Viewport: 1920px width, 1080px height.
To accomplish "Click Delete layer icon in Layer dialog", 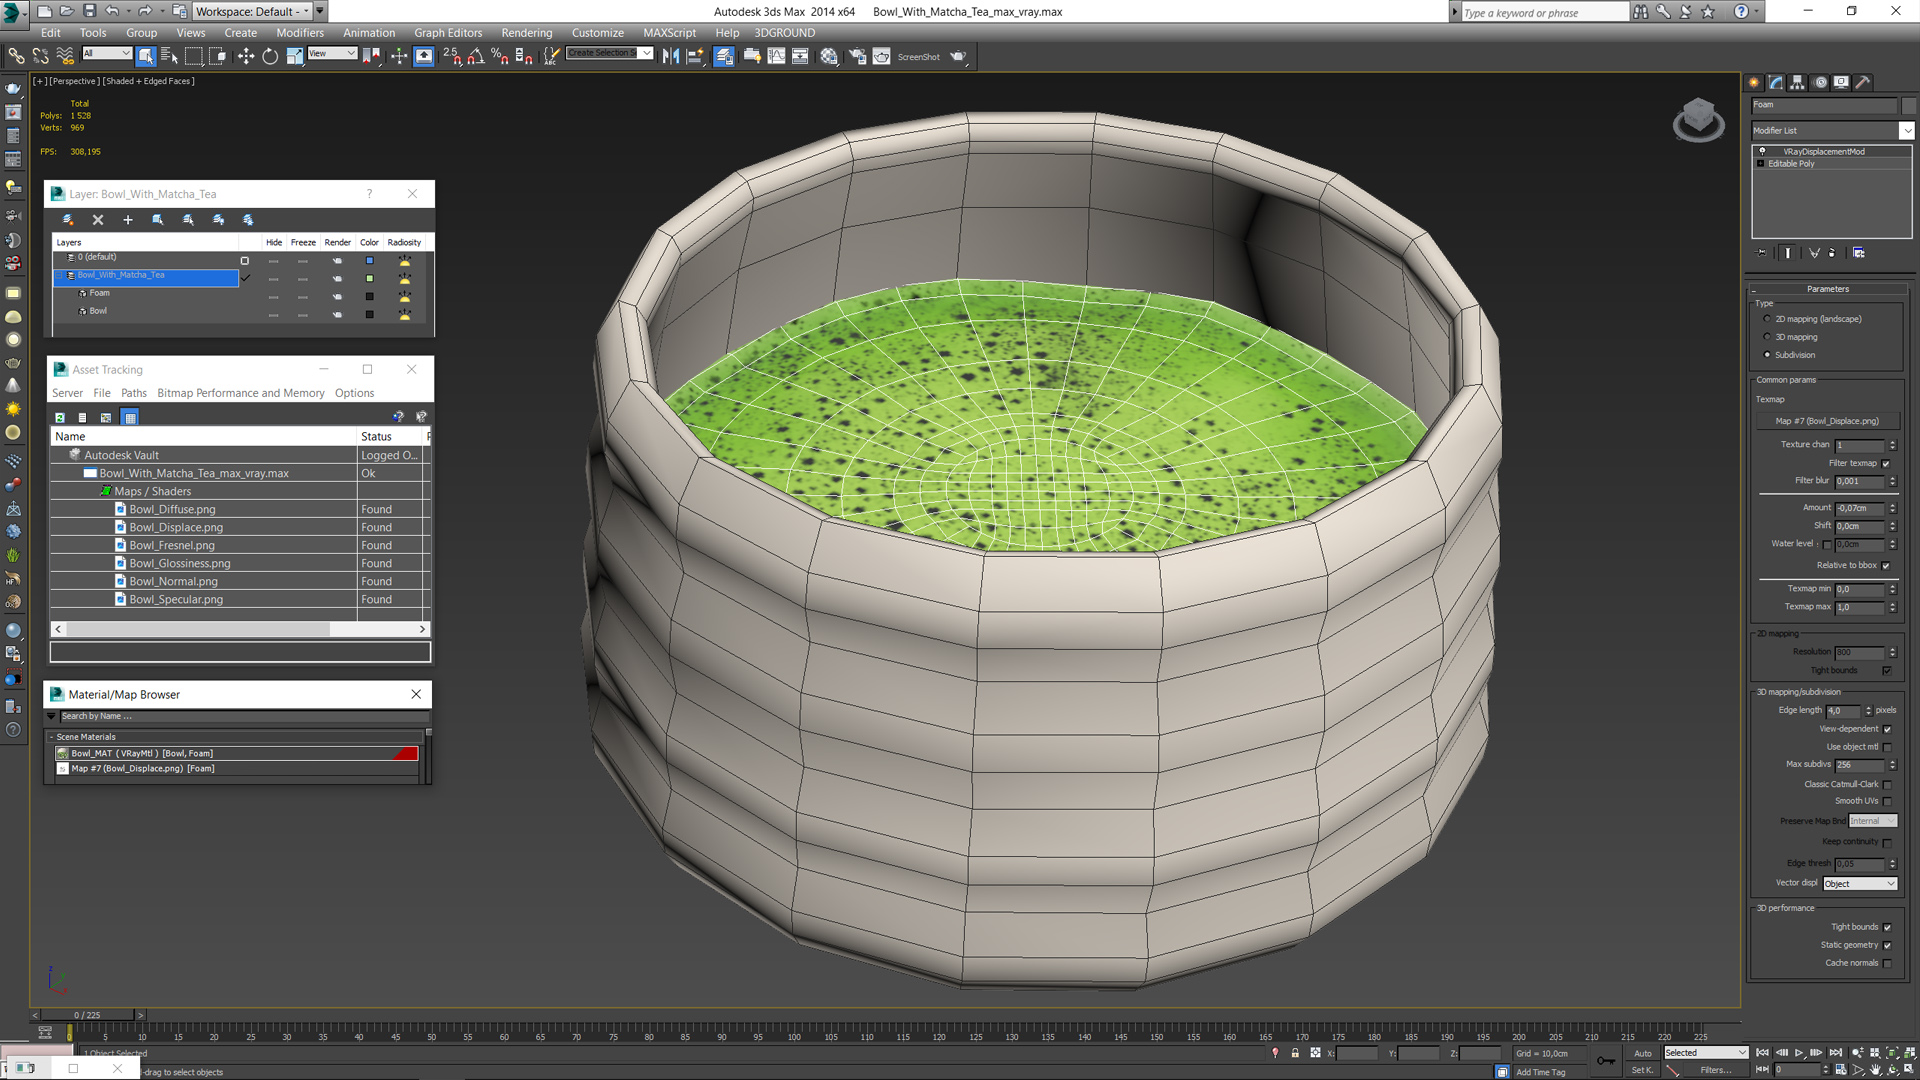I will pyautogui.click(x=98, y=220).
